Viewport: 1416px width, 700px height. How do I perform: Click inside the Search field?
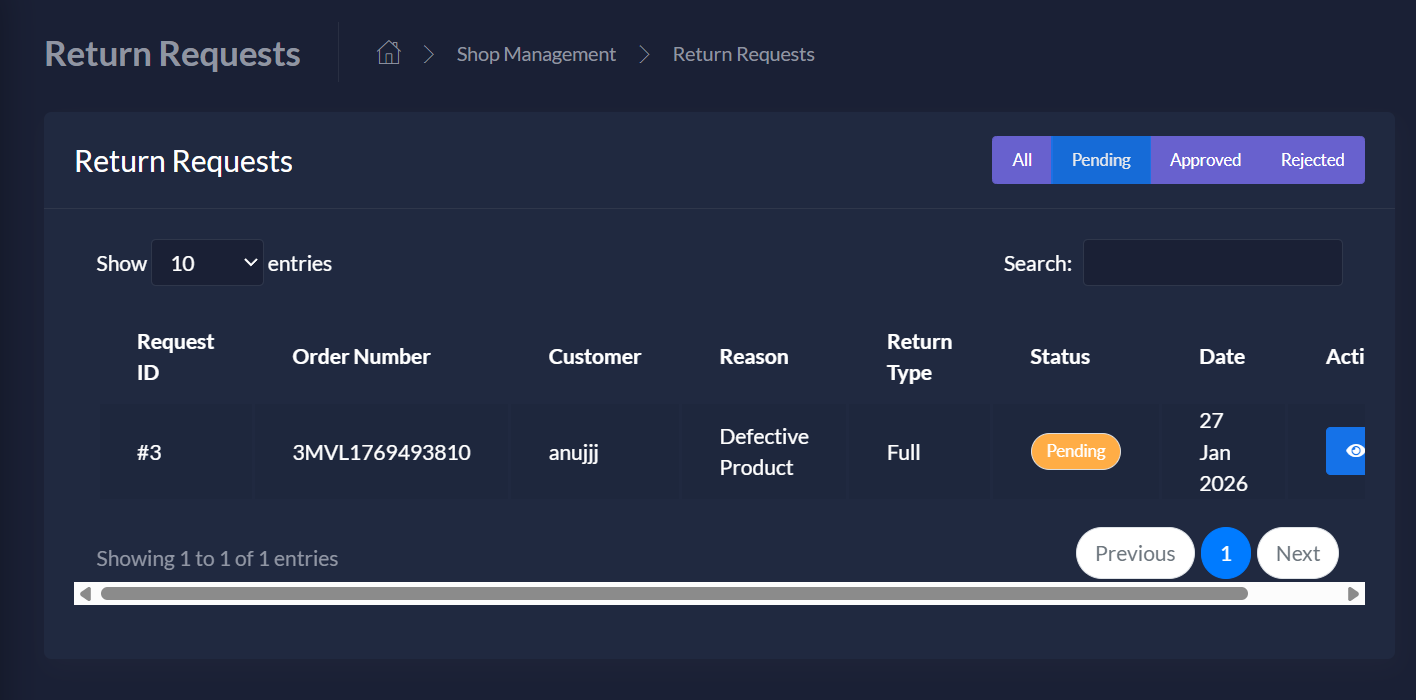(1212, 262)
